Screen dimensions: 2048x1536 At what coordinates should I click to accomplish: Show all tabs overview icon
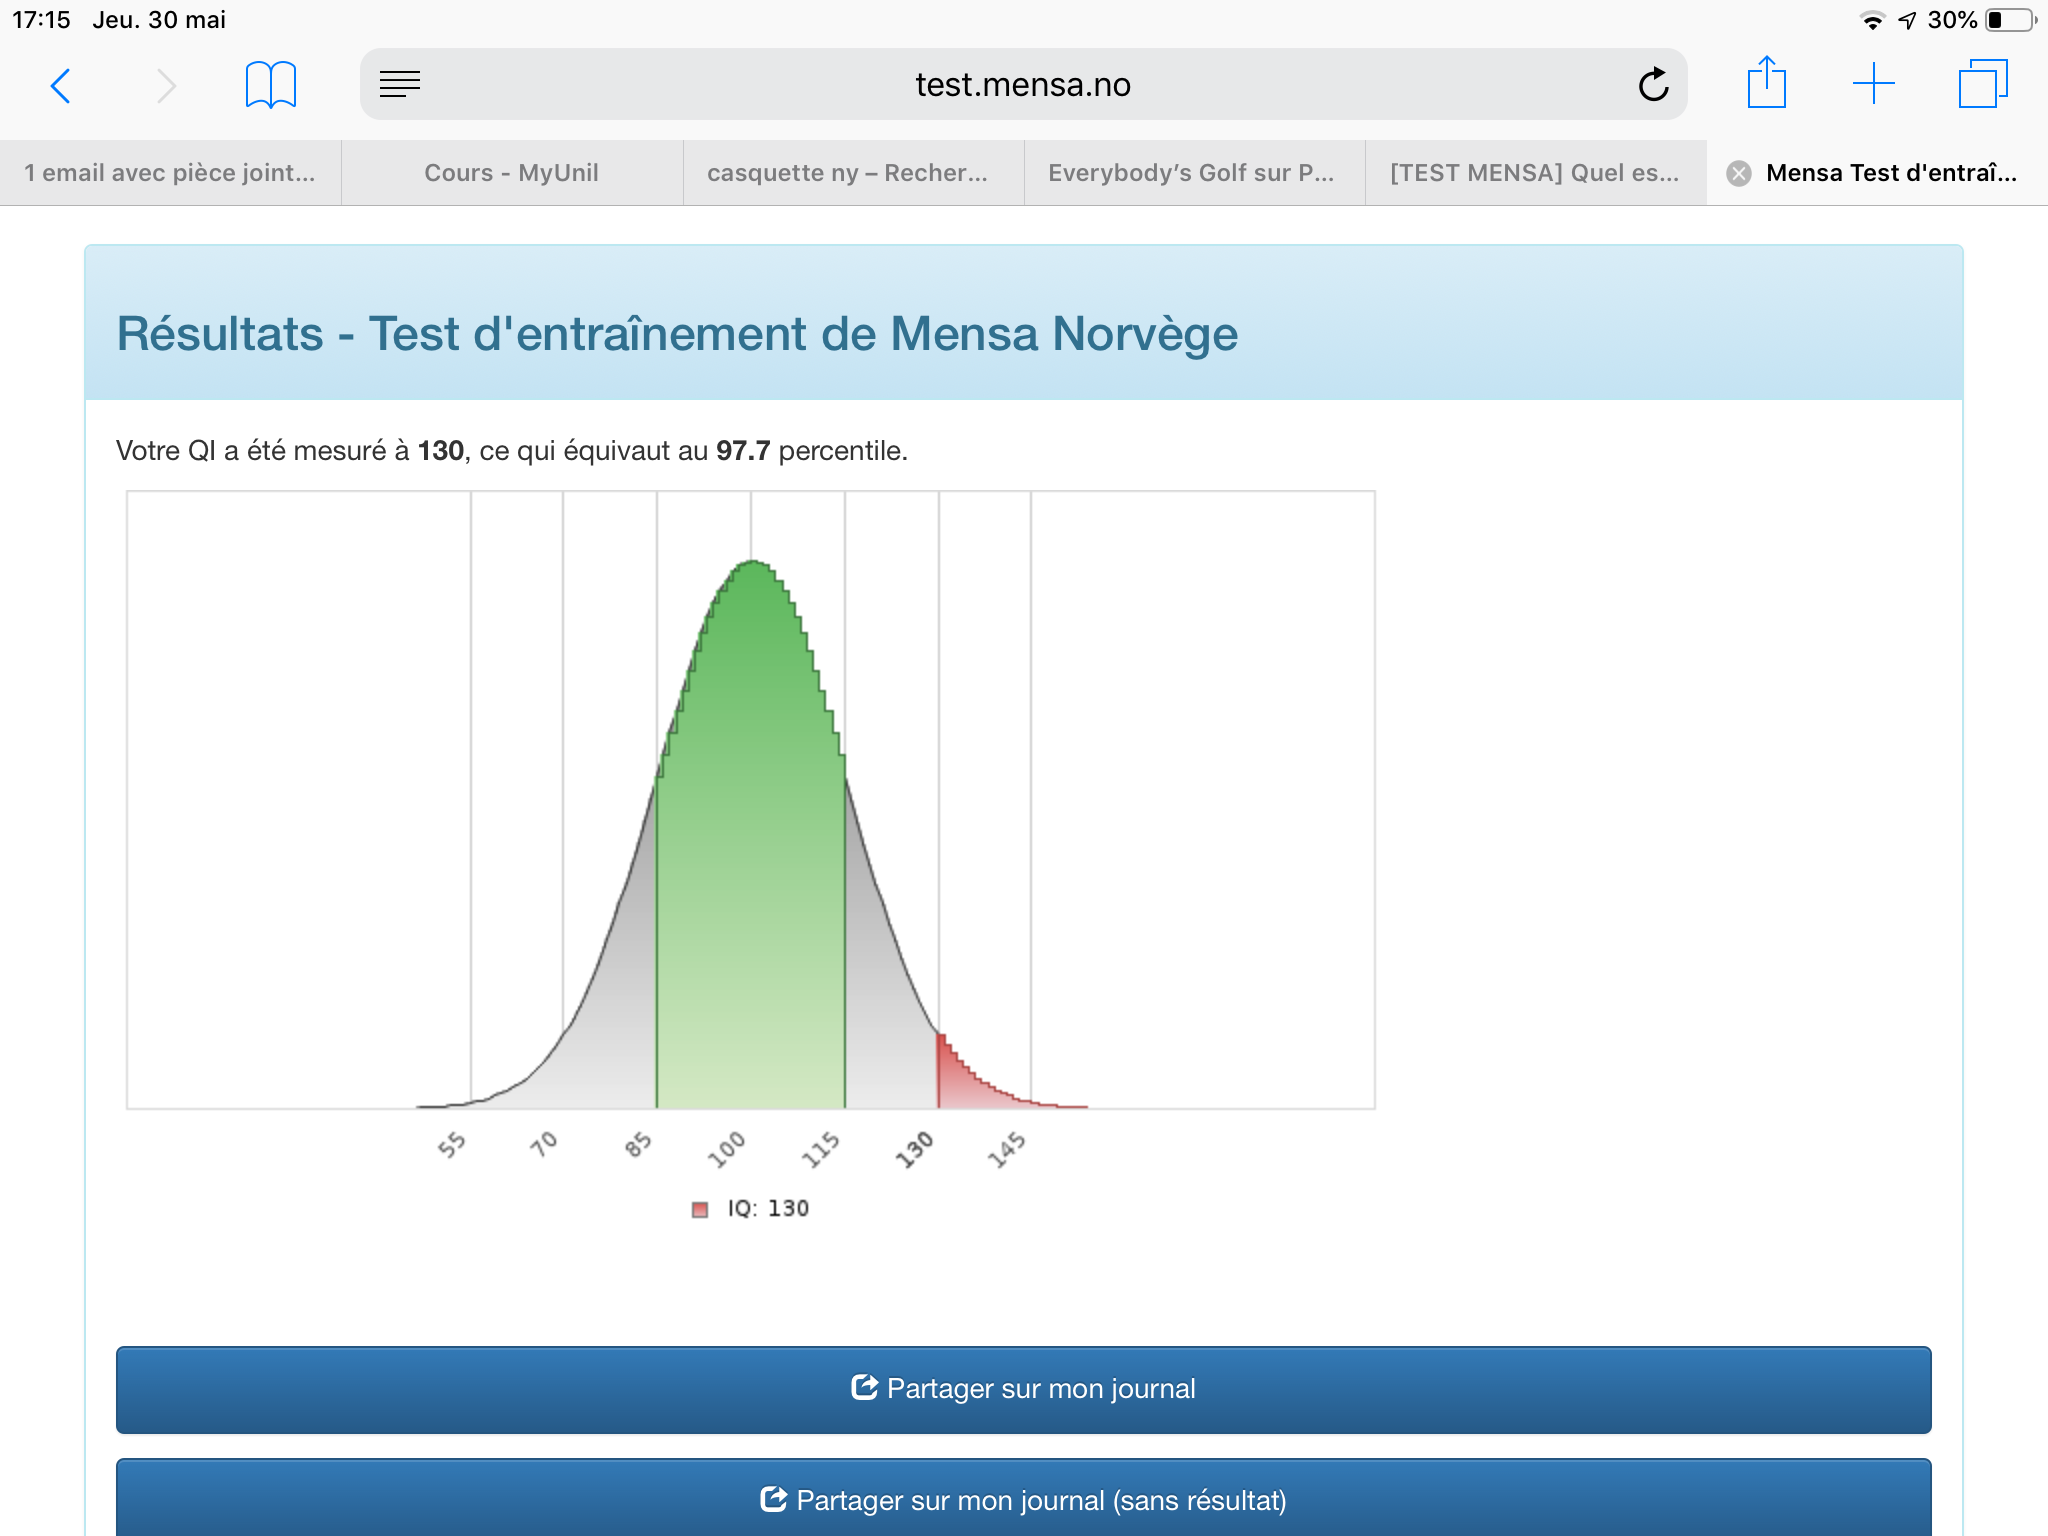(1982, 84)
